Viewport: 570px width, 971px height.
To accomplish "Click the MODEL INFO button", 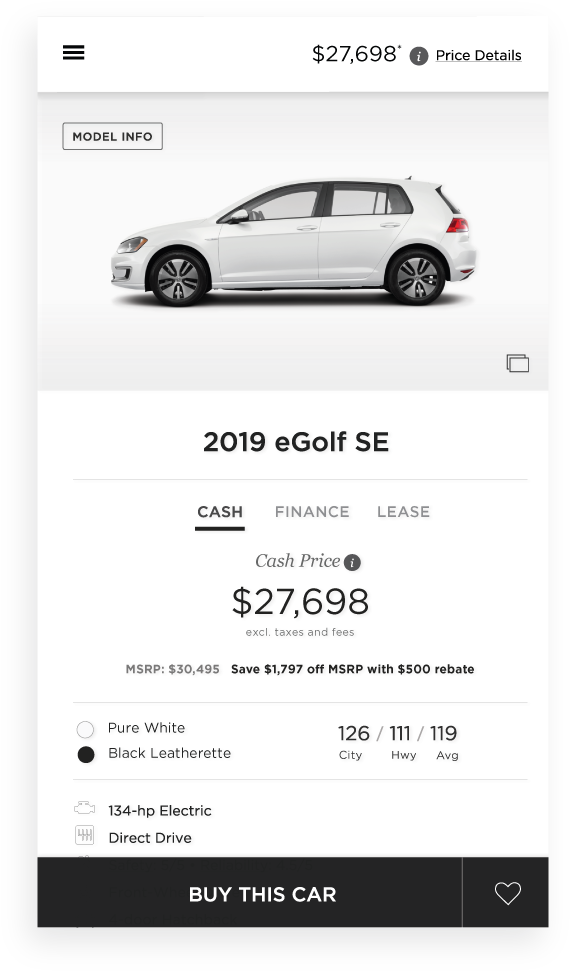I will click(x=112, y=136).
